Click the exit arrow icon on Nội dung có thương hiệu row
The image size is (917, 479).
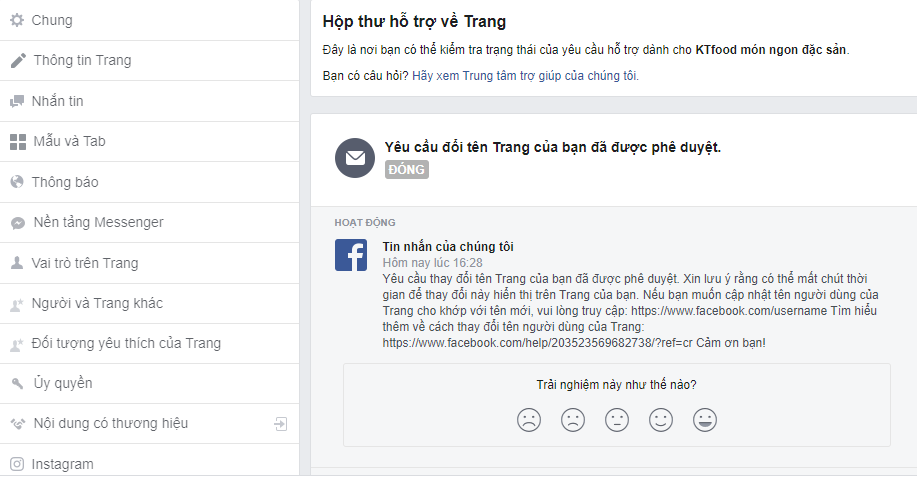point(281,424)
